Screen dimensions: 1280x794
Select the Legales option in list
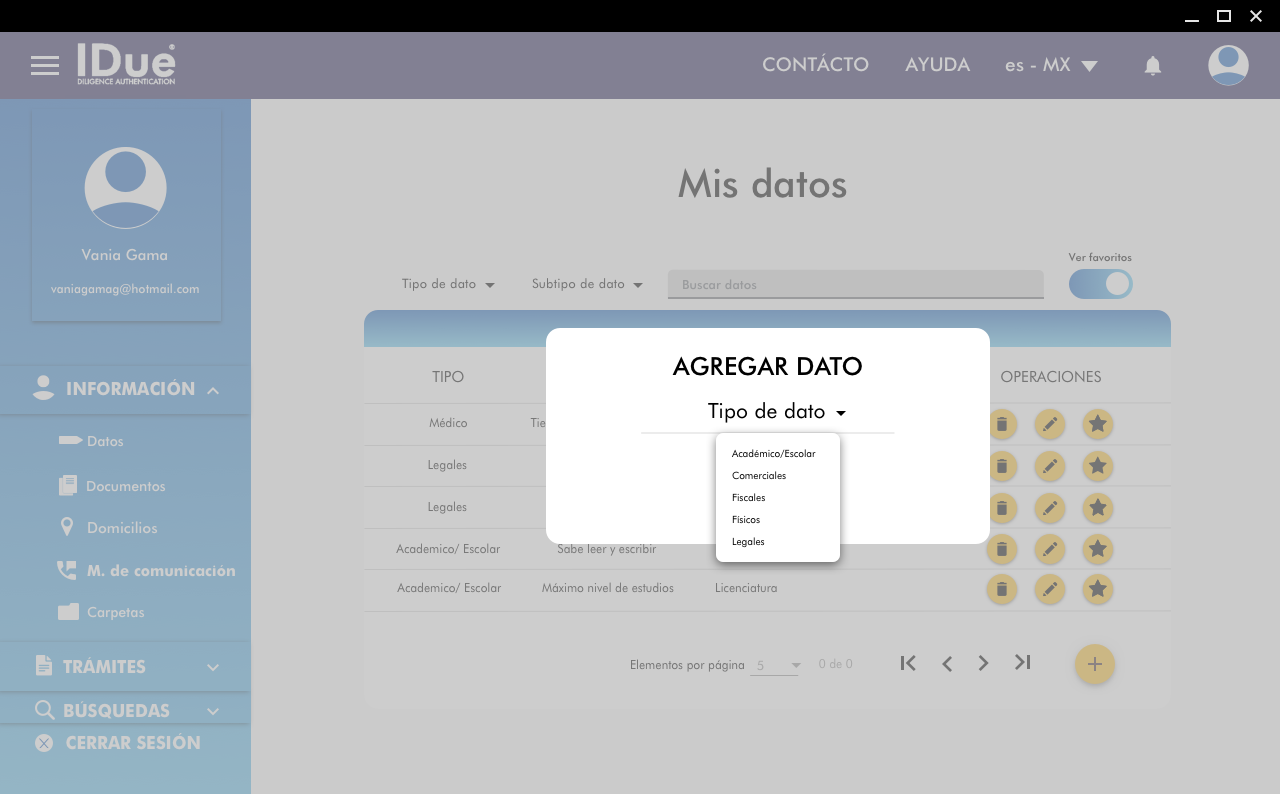[x=748, y=542]
